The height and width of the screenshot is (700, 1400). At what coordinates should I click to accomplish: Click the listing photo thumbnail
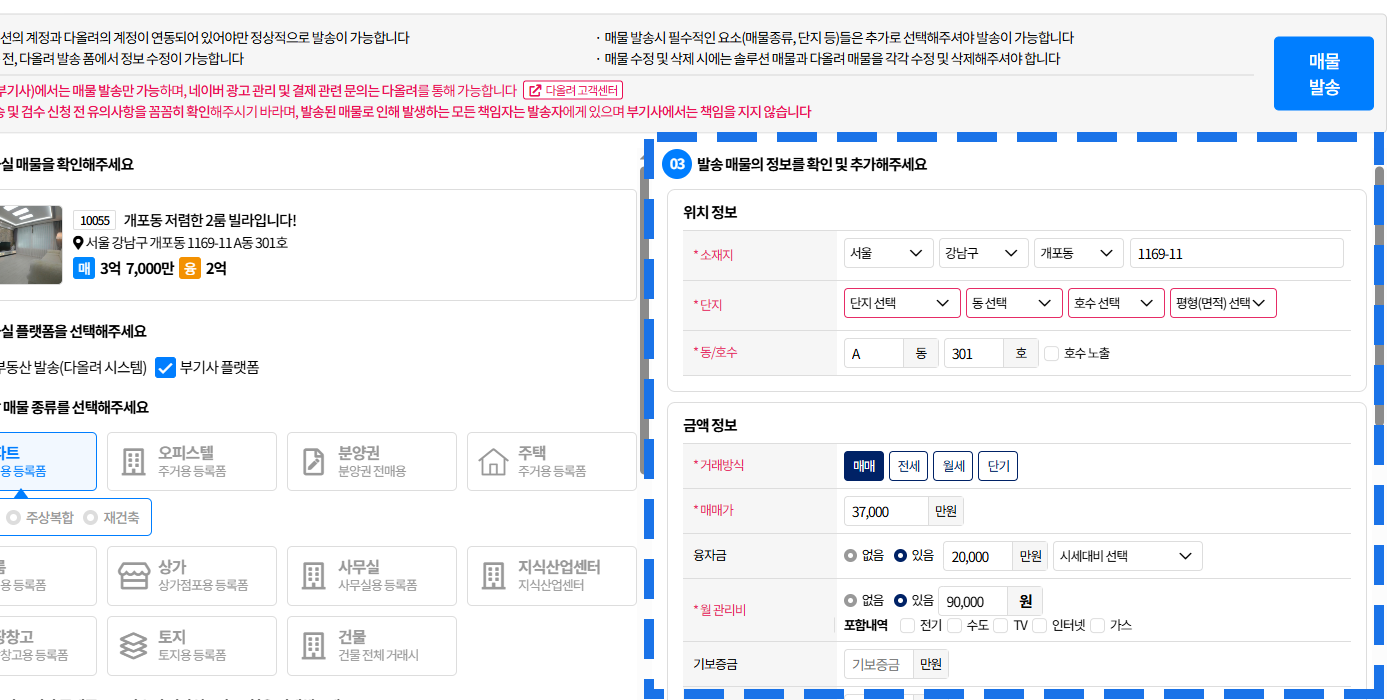click(x=30, y=244)
